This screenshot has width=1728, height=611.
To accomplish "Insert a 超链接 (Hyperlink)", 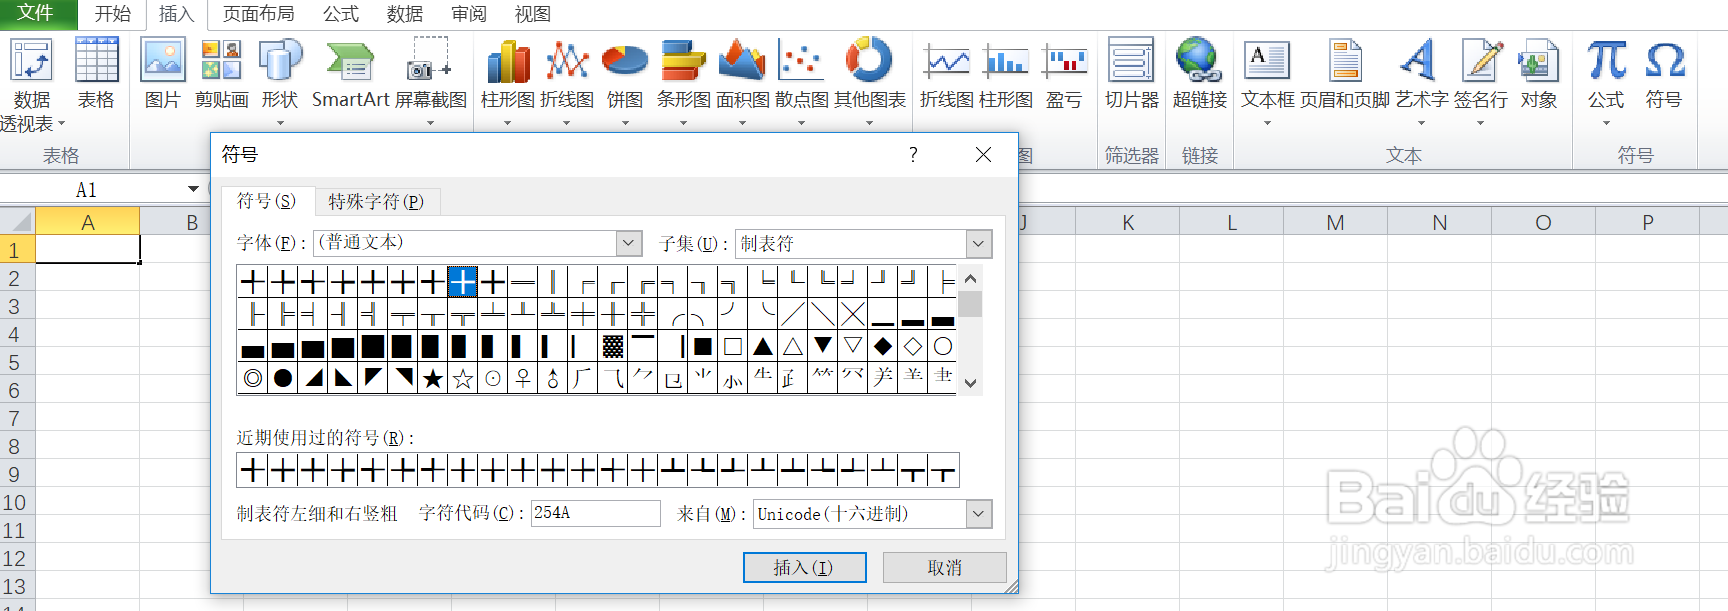I will click(x=1199, y=73).
